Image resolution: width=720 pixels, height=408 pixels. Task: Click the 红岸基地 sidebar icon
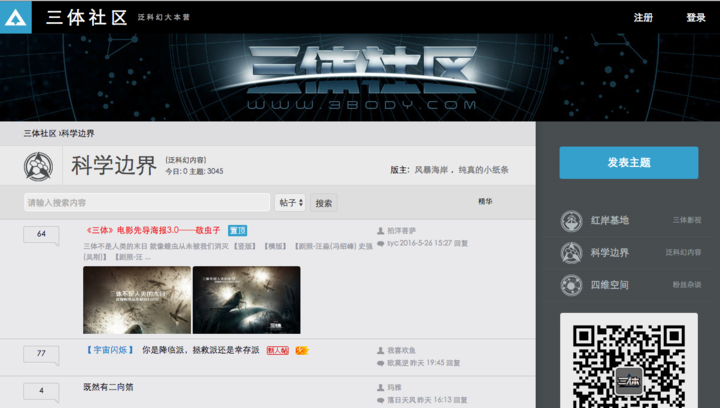[x=571, y=221]
